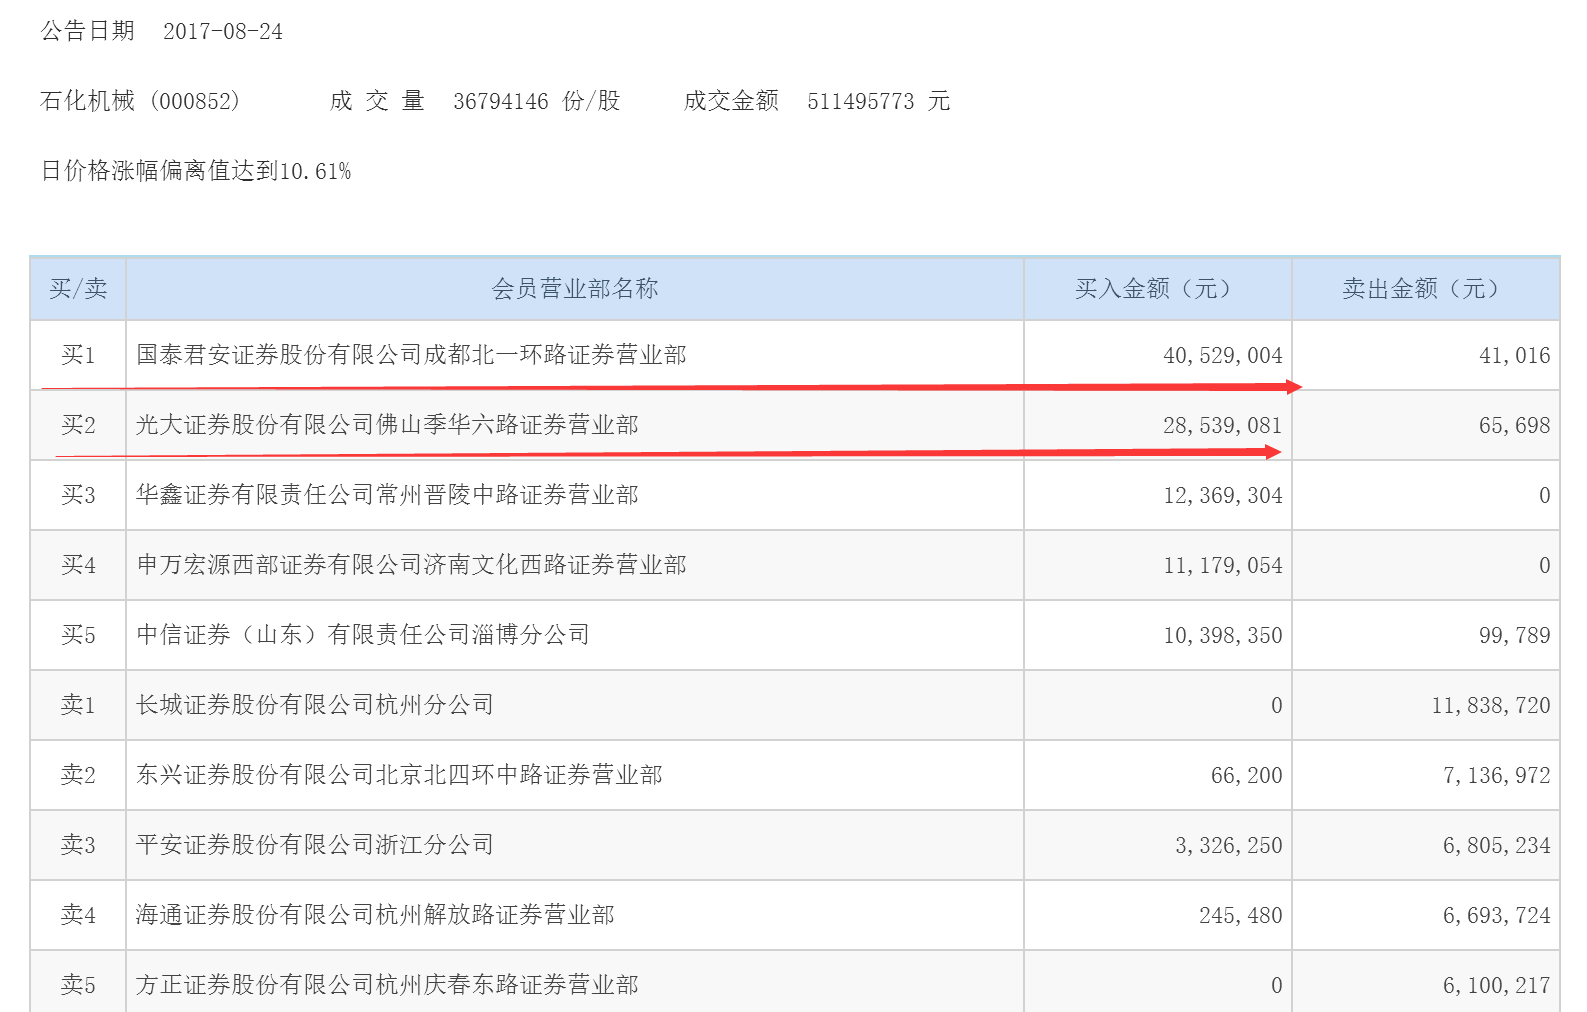Screen dimensions: 1587x1012
Task: Click the 会员营业部名称 column header
Action: tap(575, 289)
